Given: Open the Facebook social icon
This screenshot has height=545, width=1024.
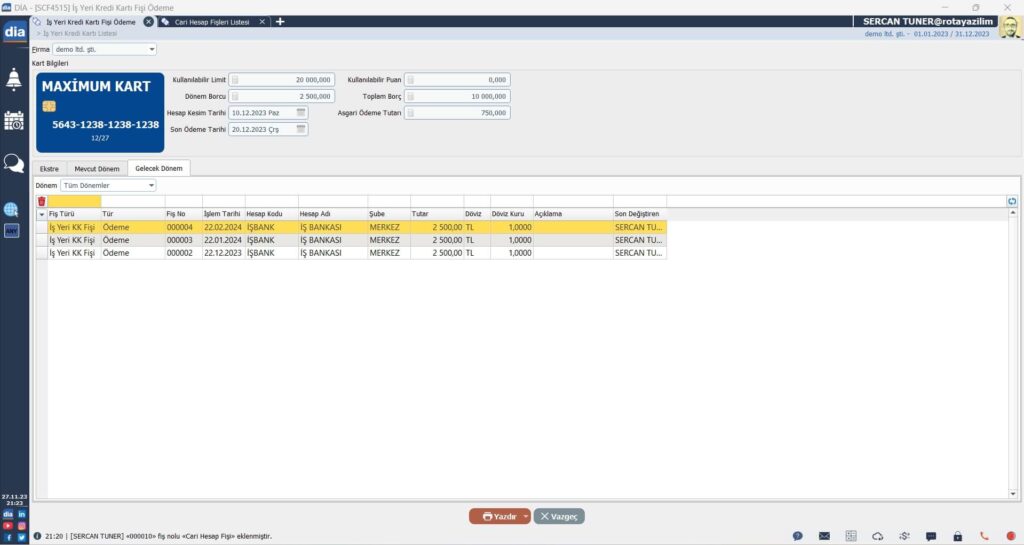Looking at the screenshot, I should (8, 537).
